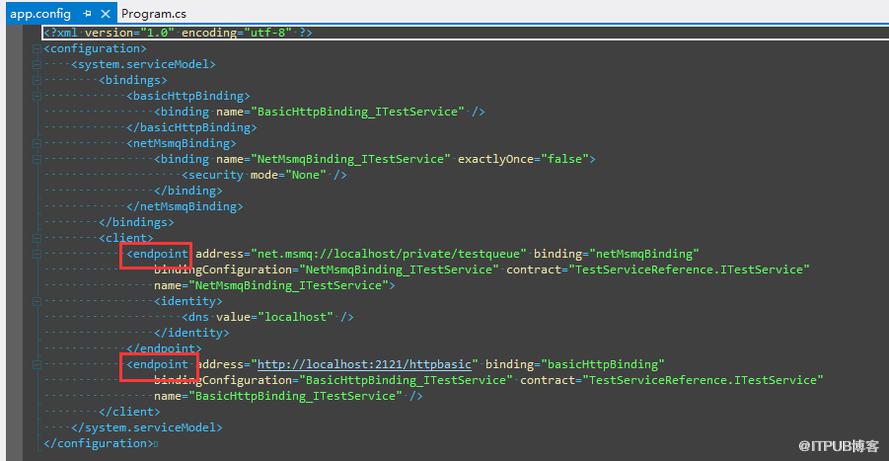Click the "NetMsmqBinding_ITestService" binding name value
The width and height of the screenshot is (889, 461).
click(351, 159)
